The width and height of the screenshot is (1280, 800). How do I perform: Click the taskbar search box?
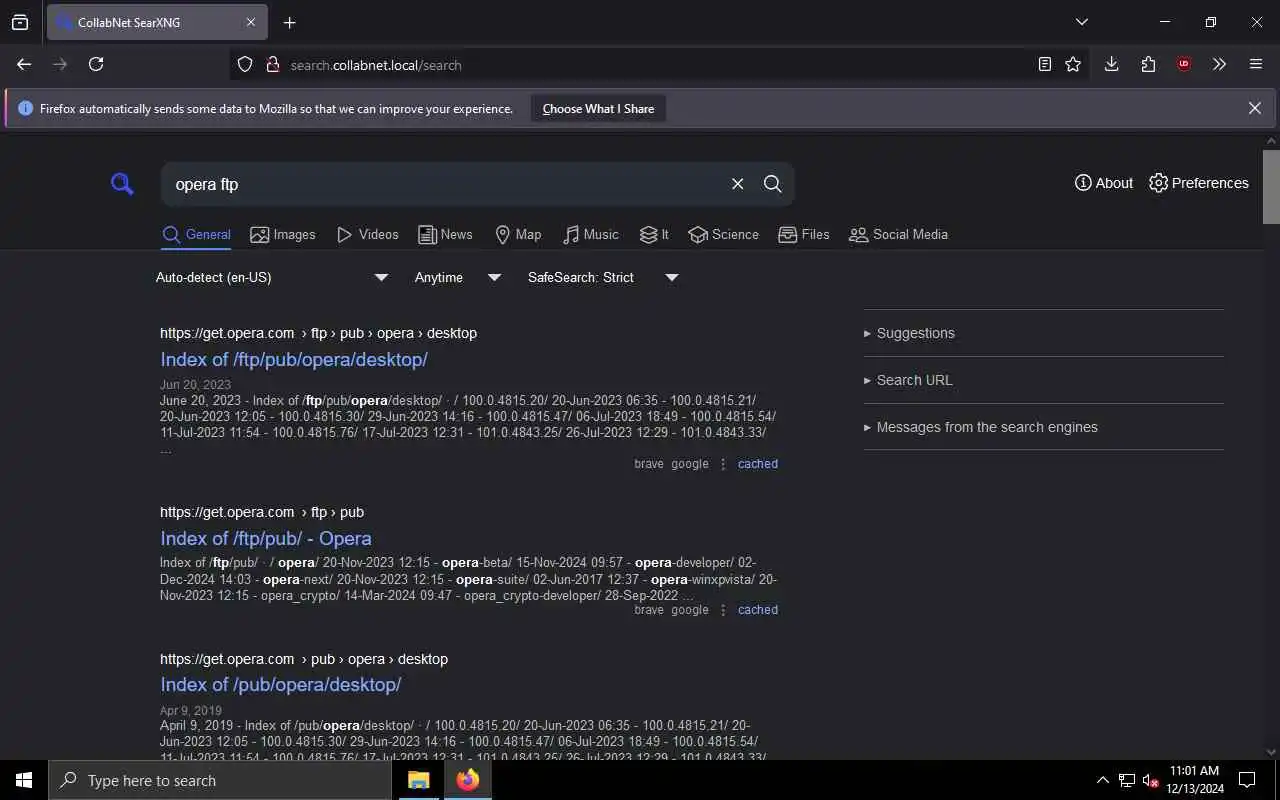coord(220,780)
